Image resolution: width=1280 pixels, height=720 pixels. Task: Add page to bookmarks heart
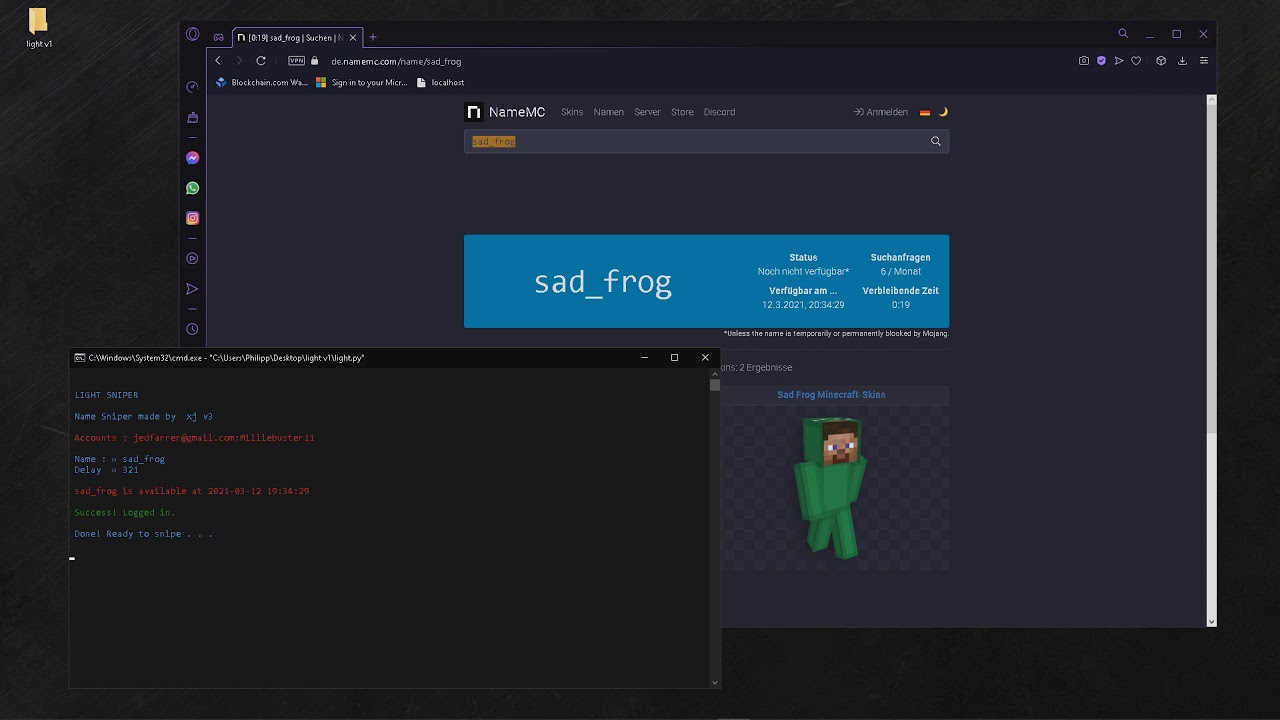[1136, 61]
